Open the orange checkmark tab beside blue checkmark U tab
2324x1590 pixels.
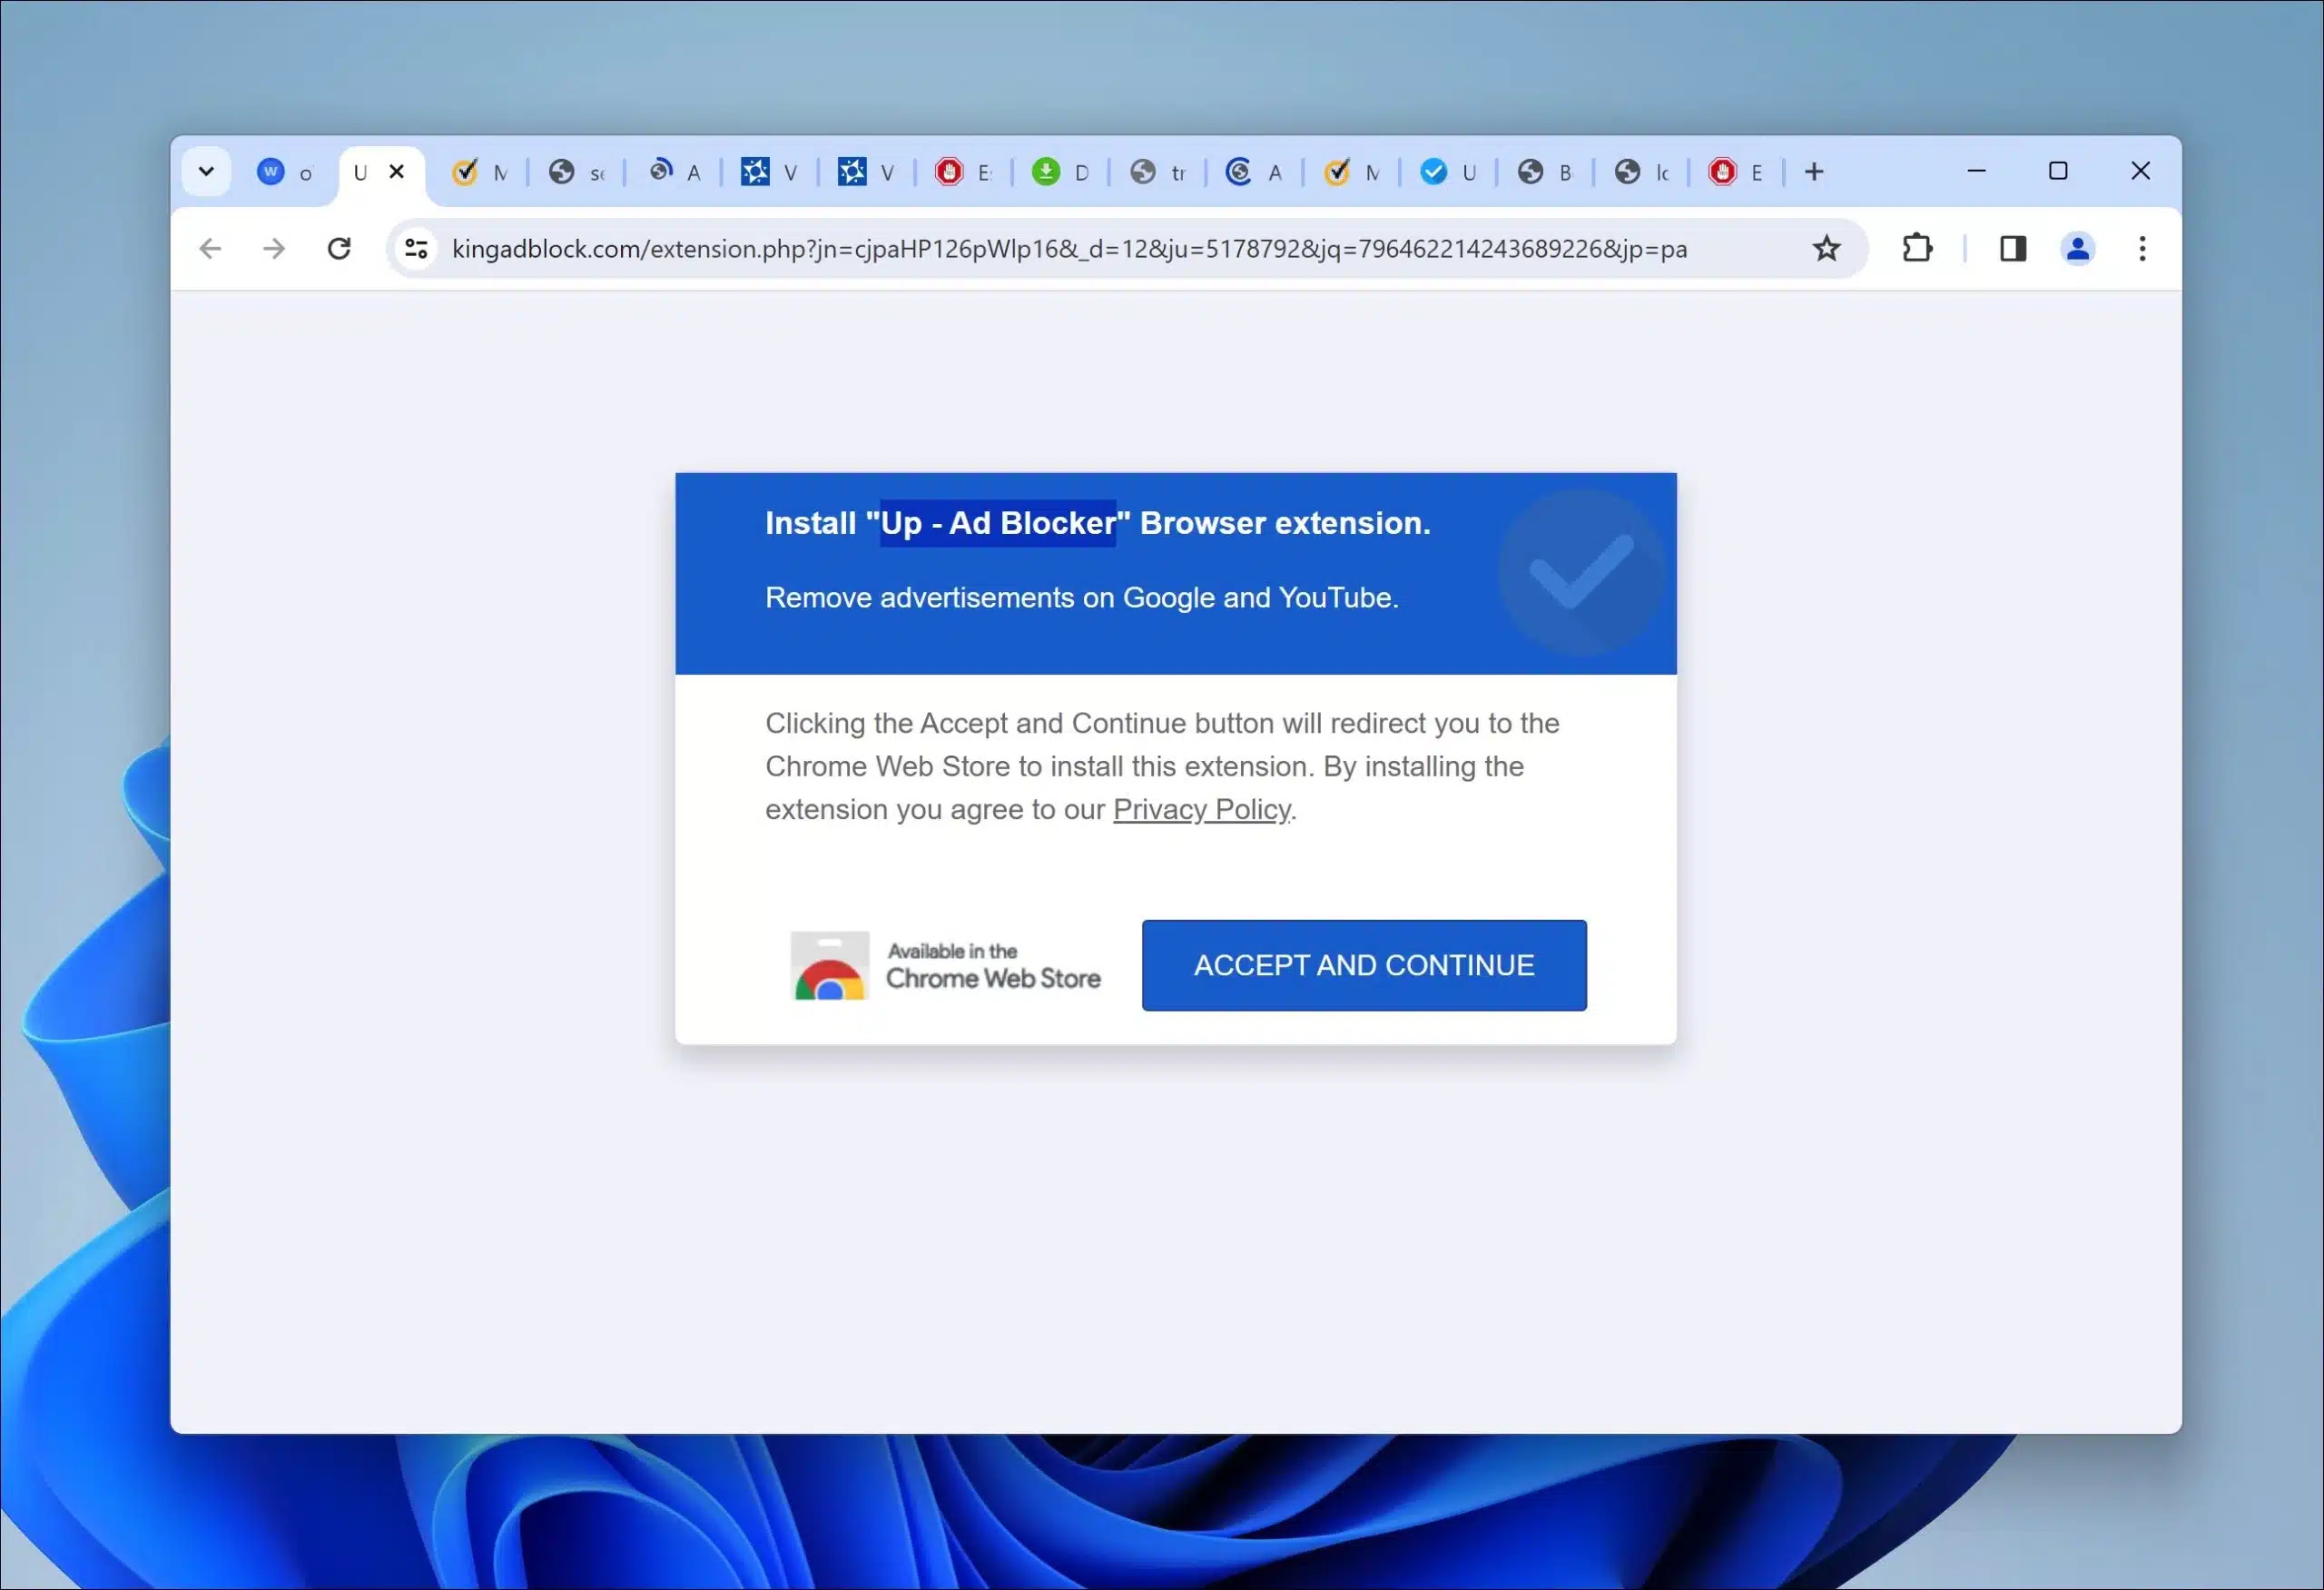[1351, 172]
